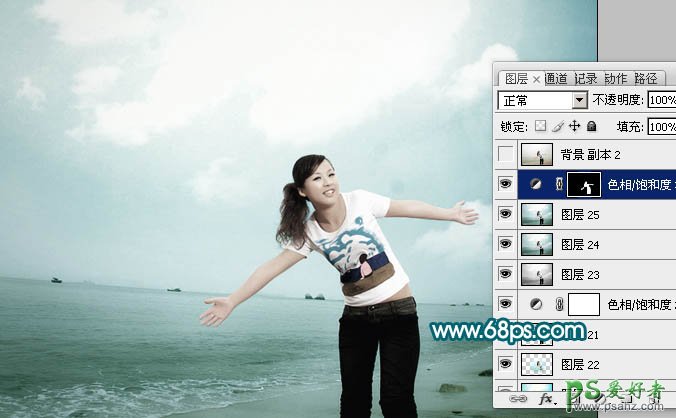Click mask link icon on selected adjustment layer

click(559, 184)
